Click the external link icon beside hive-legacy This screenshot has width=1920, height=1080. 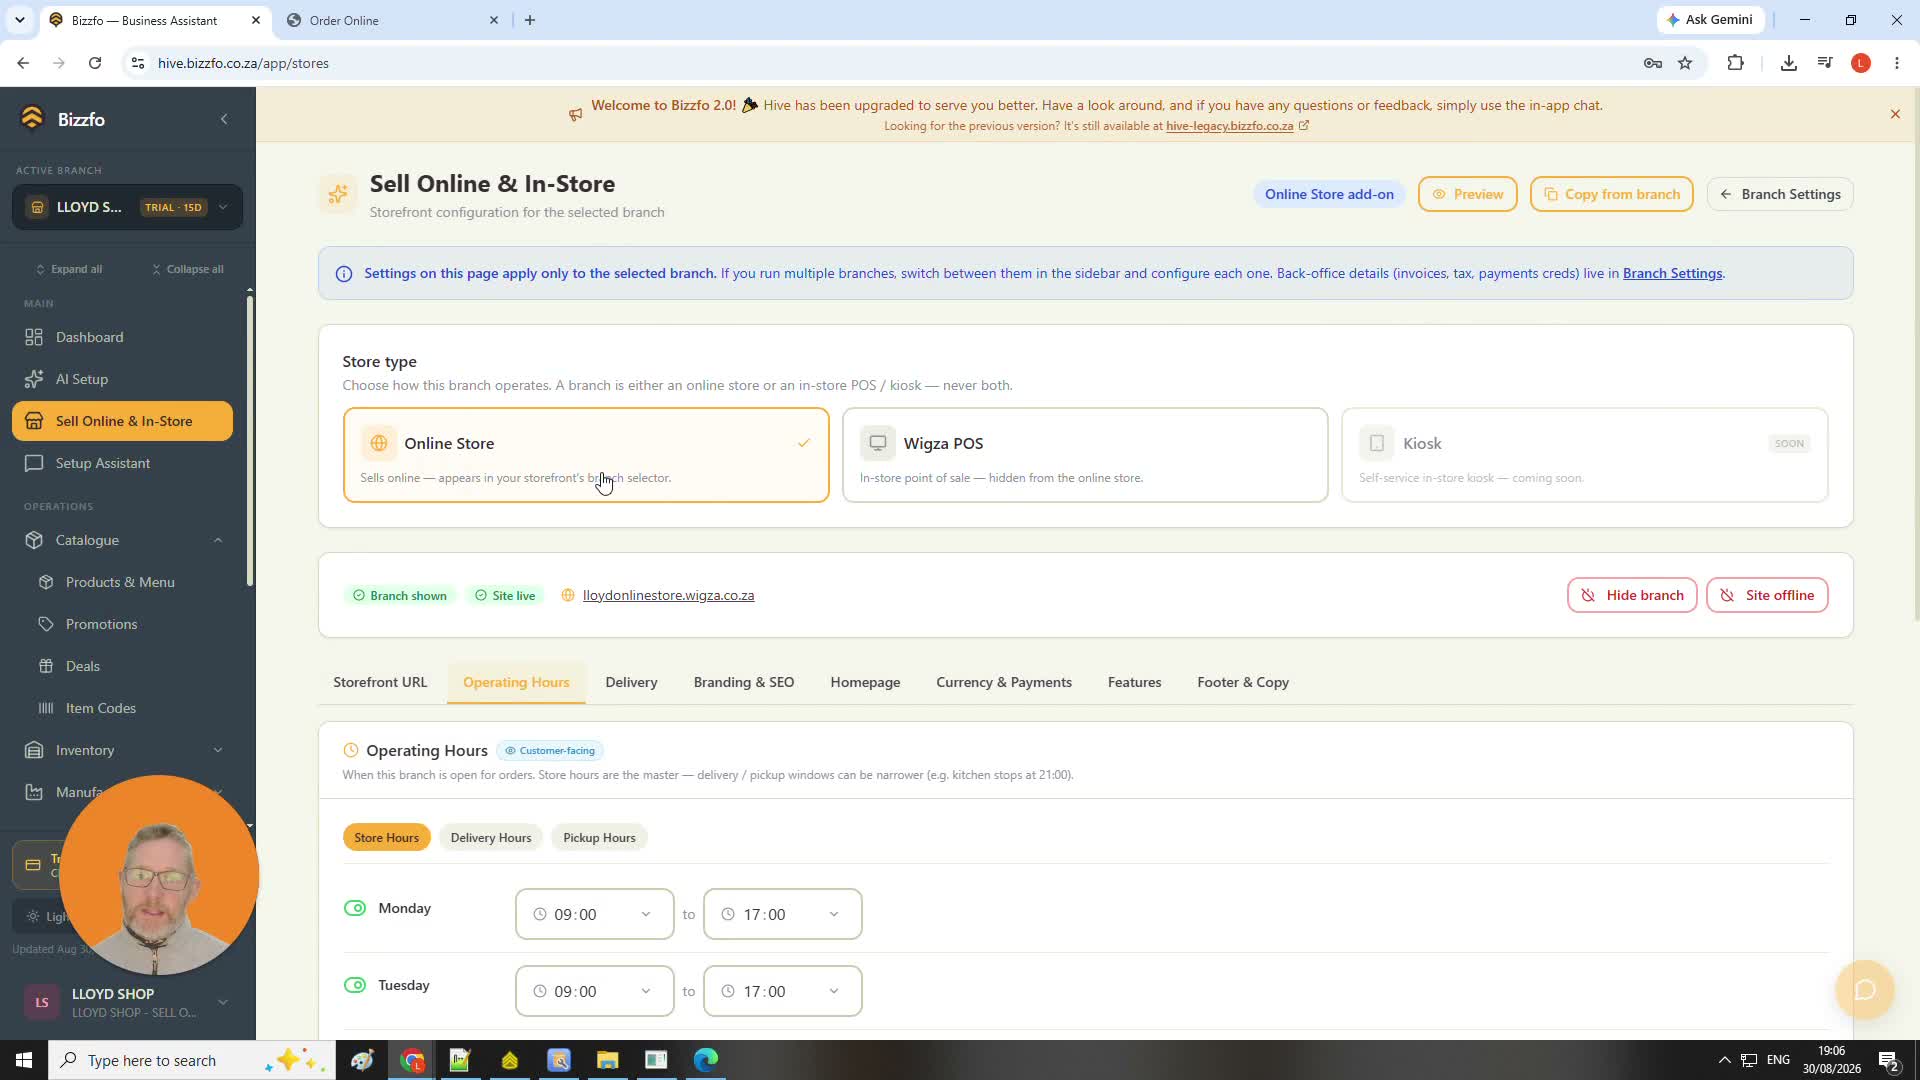click(x=1304, y=126)
